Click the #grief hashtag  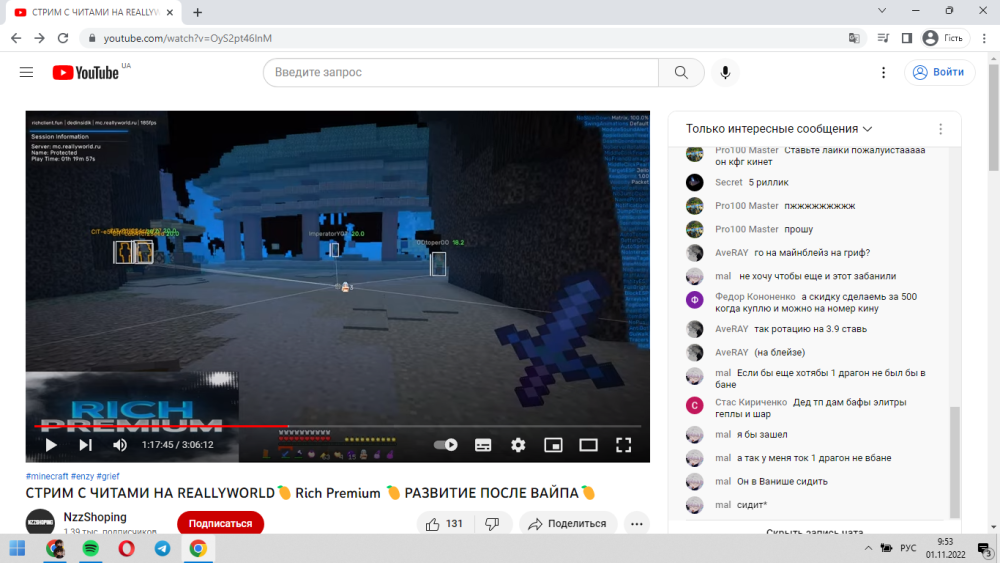click(108, 476)
